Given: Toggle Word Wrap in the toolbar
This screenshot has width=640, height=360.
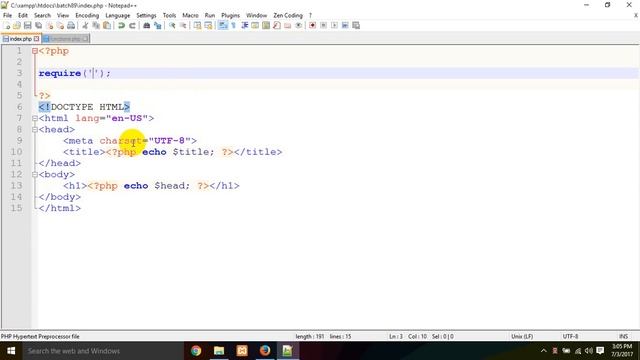Looking at the screenshot, I should (x=222, y=25).
